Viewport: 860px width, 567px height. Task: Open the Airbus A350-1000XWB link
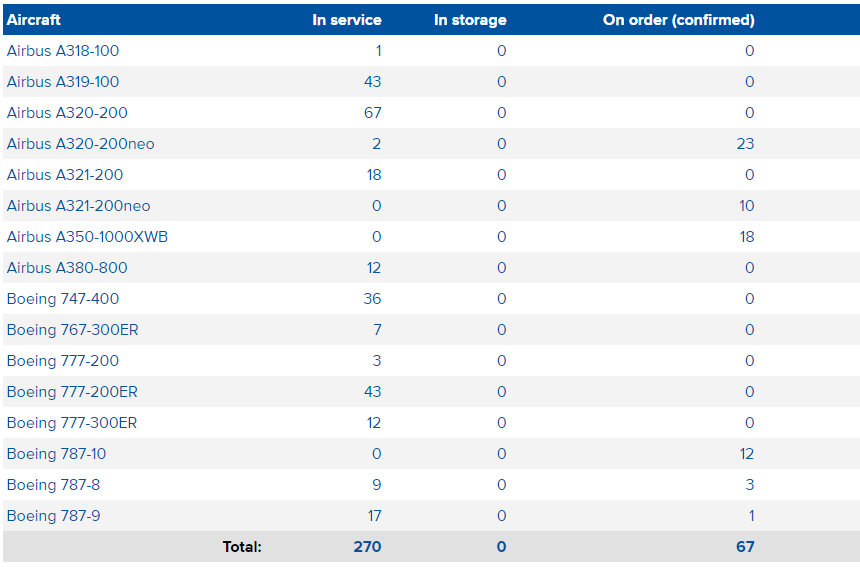87,237
